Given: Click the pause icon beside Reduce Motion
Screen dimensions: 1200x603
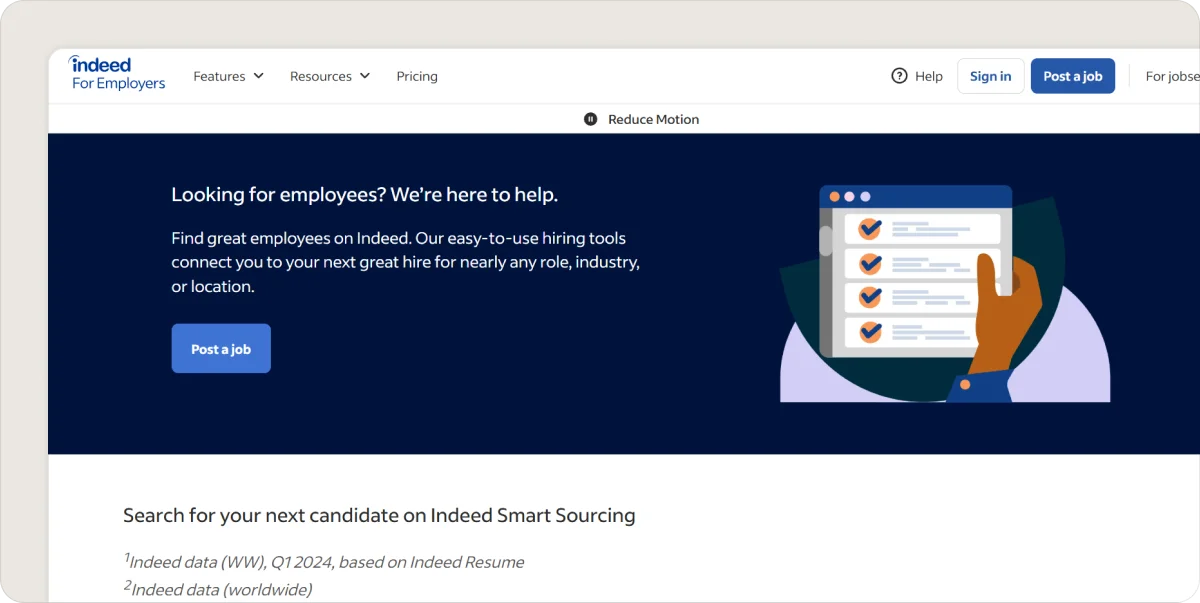Looking at the screenshot, I should (x=590, y=118).
